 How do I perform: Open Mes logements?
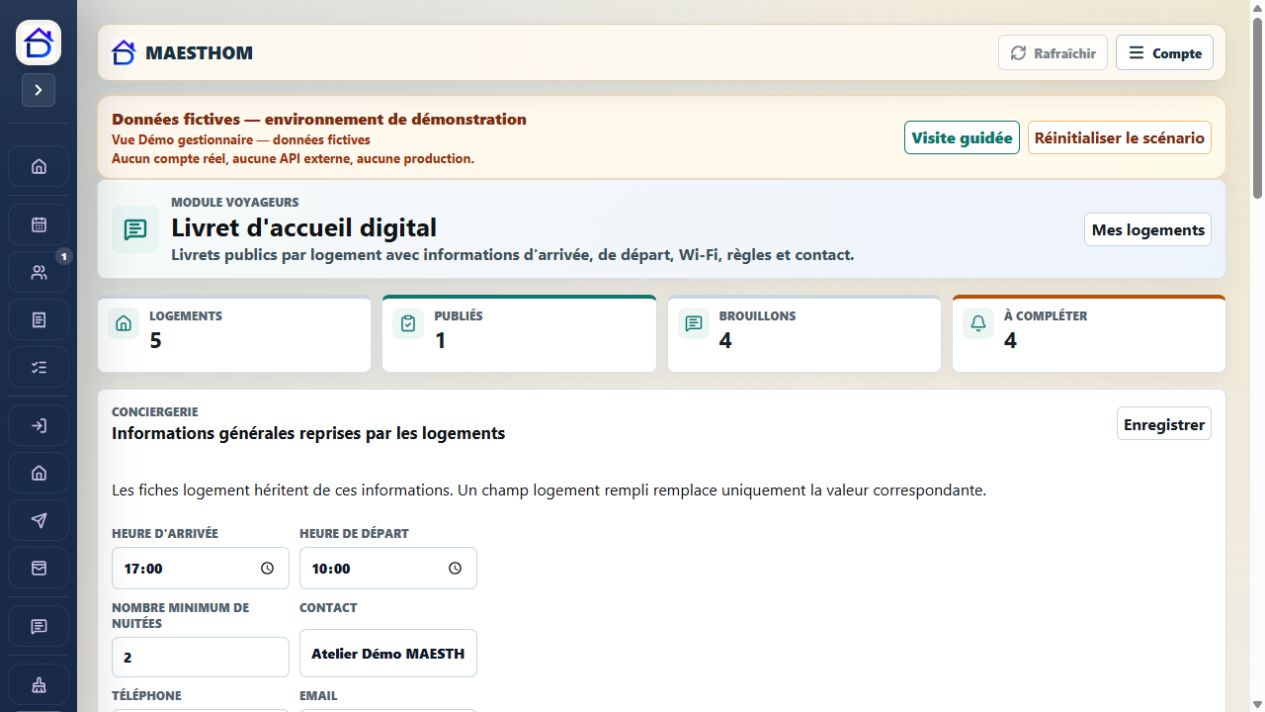coord(1148,229)
